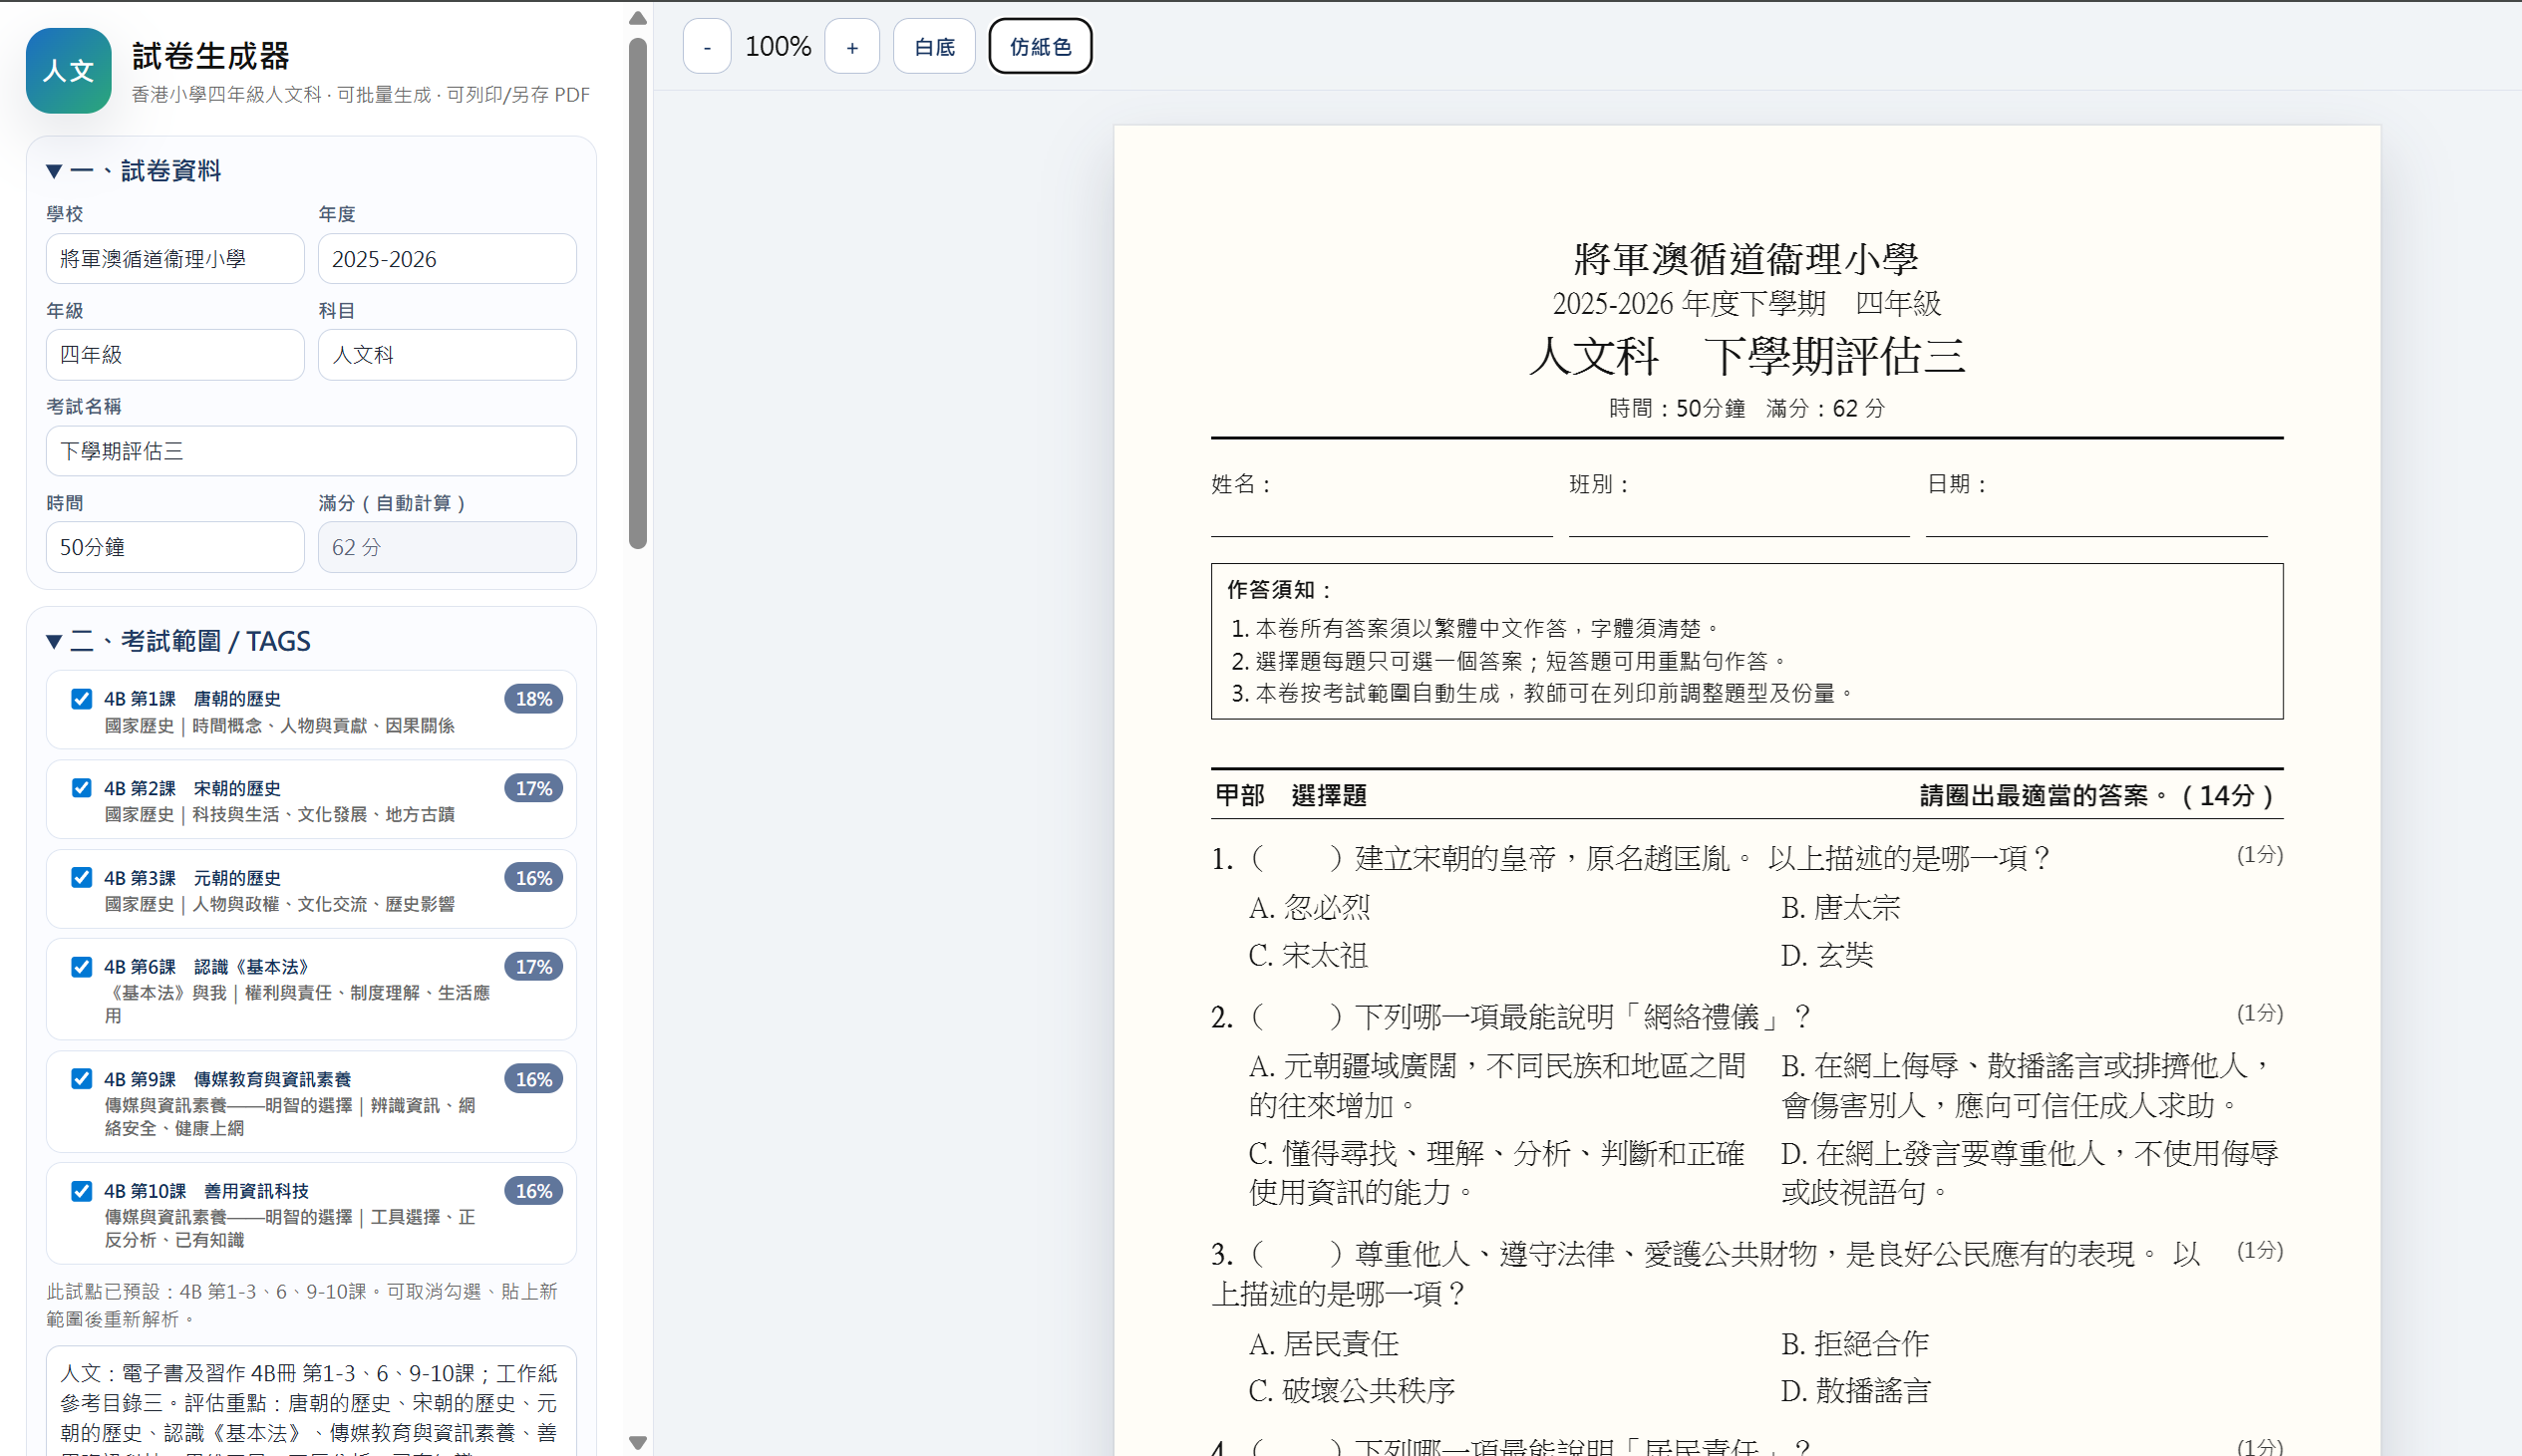Switch preview to 白底 background
The image size is (2522, 1456).
click(x=934, y=46)
